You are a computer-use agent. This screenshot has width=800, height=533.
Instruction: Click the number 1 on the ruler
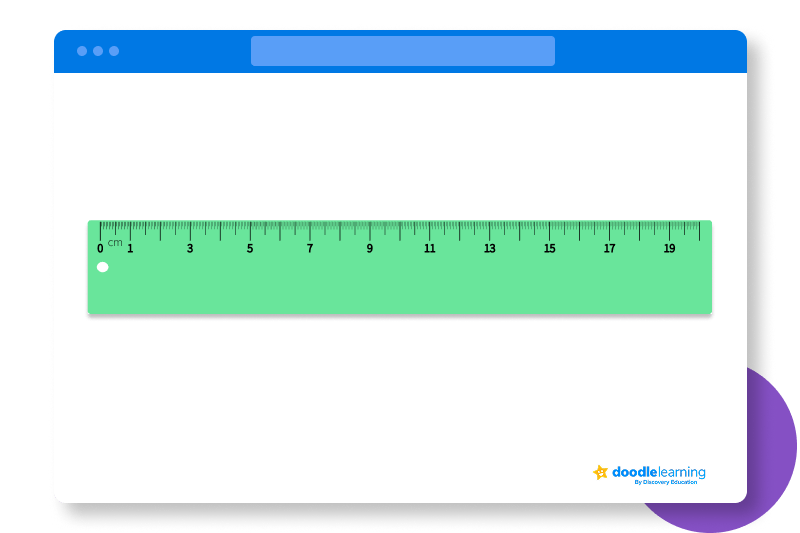(x=130, y=248)
